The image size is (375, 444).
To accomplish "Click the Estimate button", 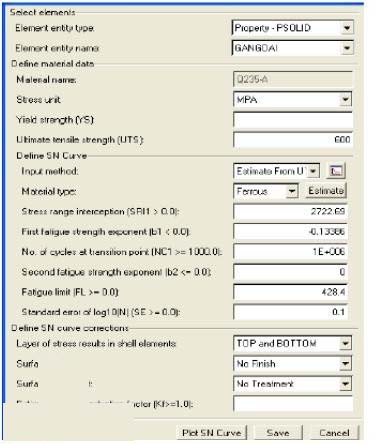I will 326,191.
